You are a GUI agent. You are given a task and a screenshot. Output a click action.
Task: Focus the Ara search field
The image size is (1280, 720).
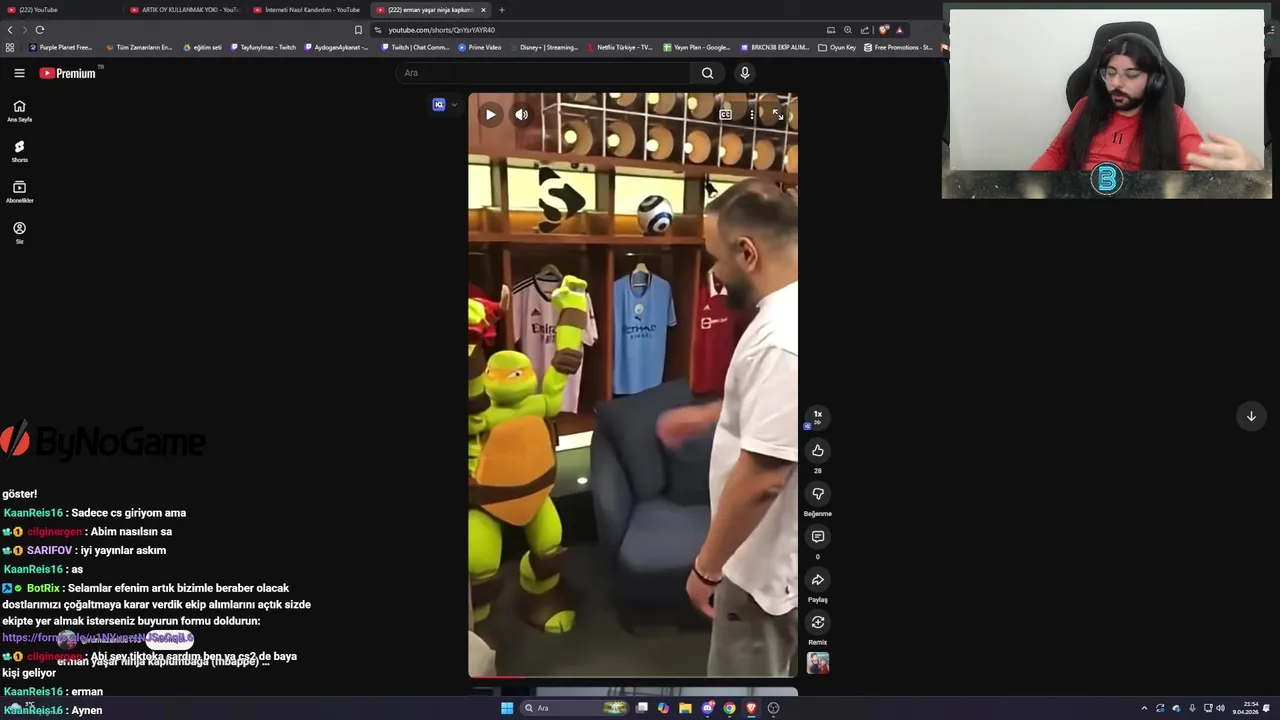[x=543, y=73]
